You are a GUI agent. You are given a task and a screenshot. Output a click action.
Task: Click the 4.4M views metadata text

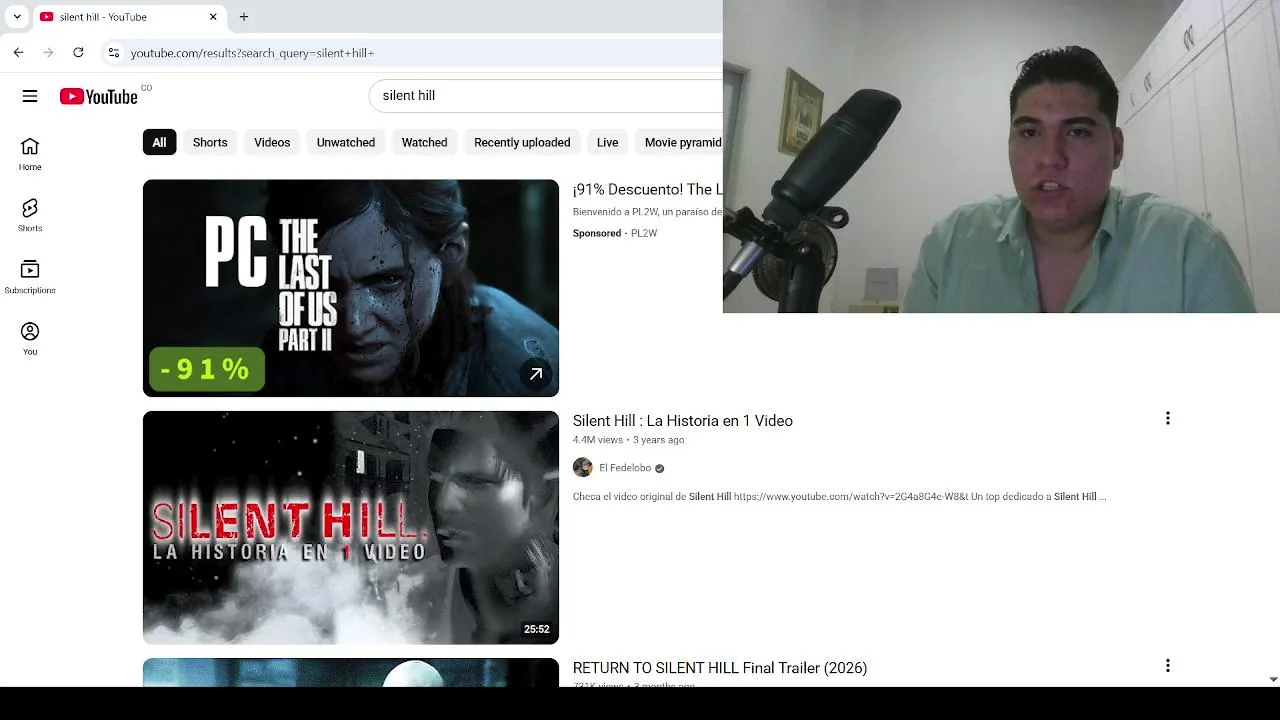(598, 440)
